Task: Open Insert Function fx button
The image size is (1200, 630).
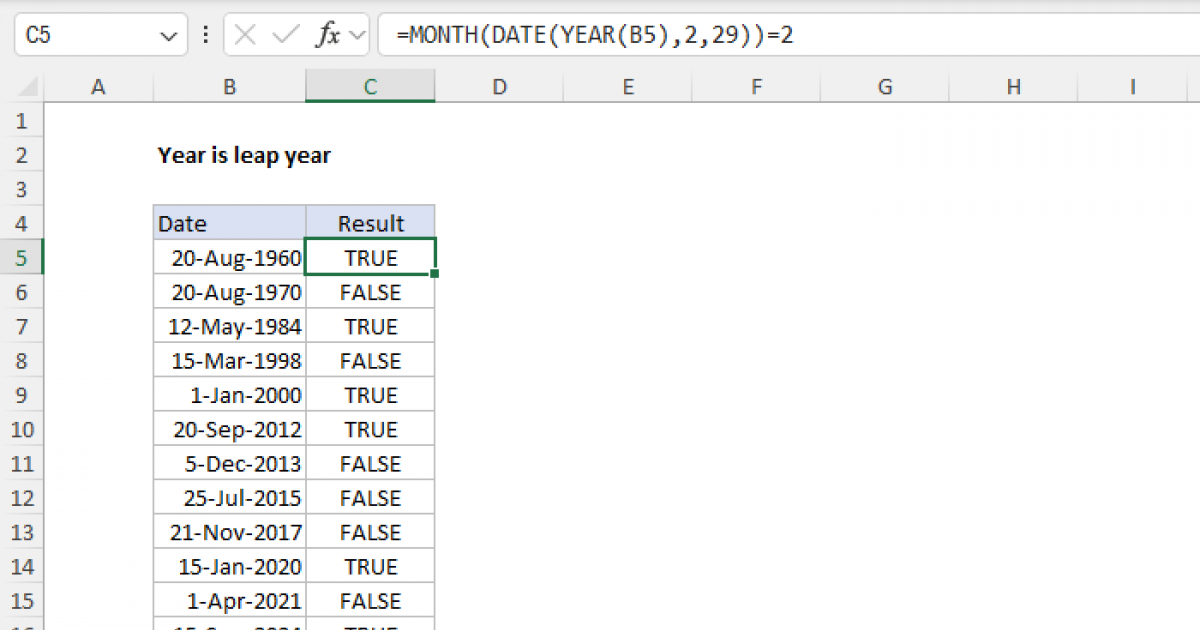Action: pyautogui.click(x=327, y=36)
